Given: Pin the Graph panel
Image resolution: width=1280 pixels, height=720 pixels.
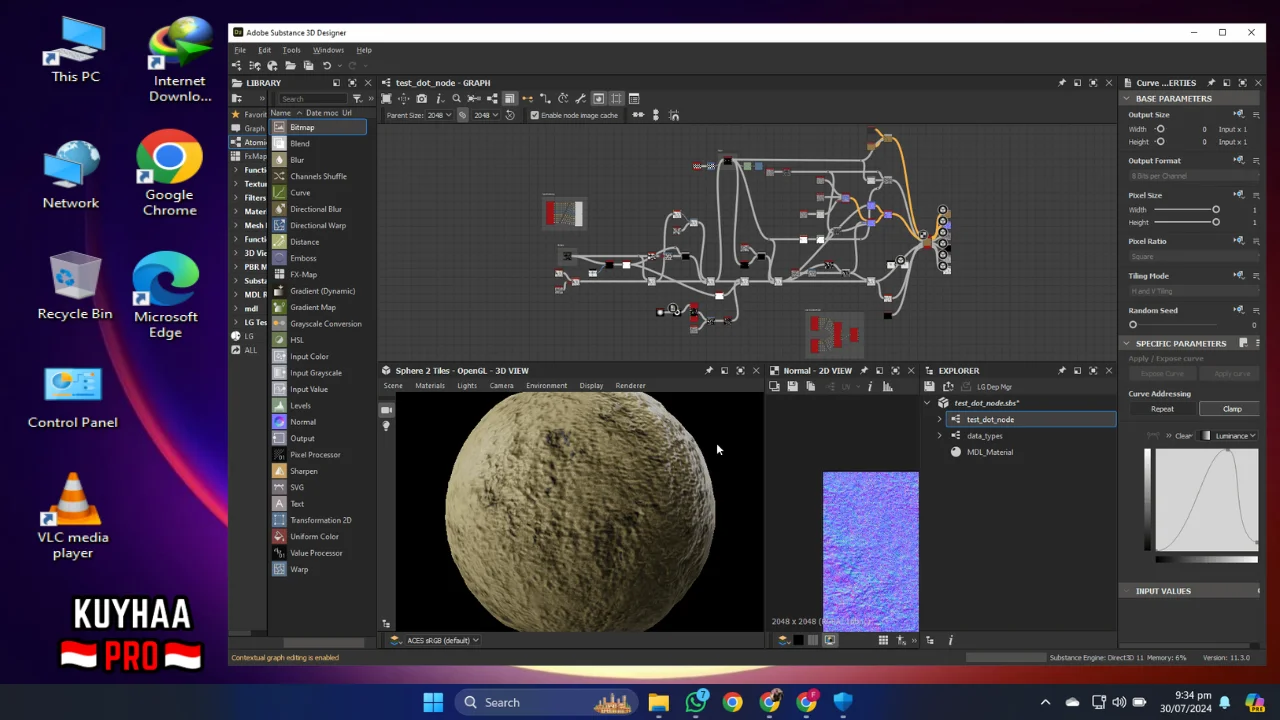Looking at the screenshot, I should 1061,83.
